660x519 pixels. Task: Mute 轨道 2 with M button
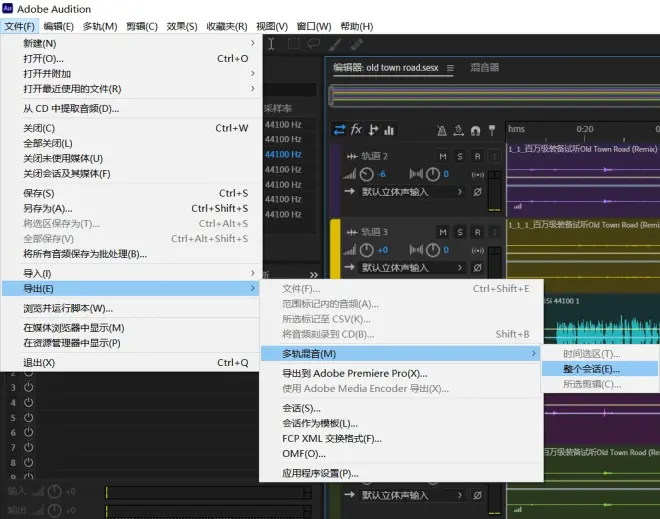pos(443,157)
